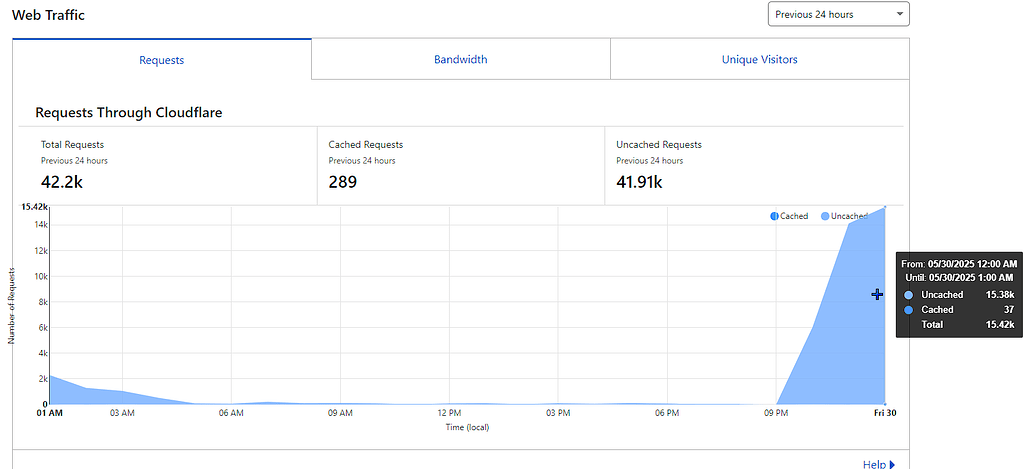
Task: Click the Total 15.42k tooltip row
Action: pos(959,325)
